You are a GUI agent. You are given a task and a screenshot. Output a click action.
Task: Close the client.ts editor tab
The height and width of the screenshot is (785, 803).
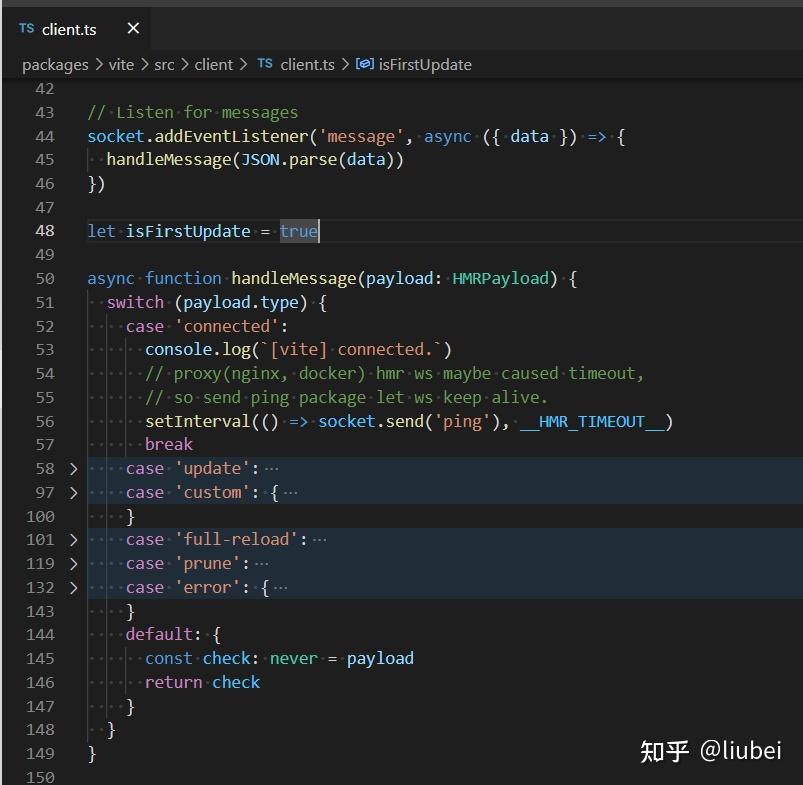[133, 28]
